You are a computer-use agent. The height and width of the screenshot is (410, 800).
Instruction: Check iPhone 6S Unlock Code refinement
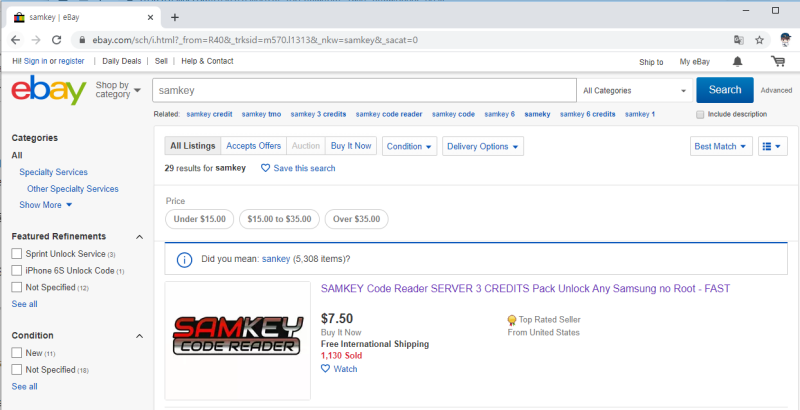click(17, 270)
